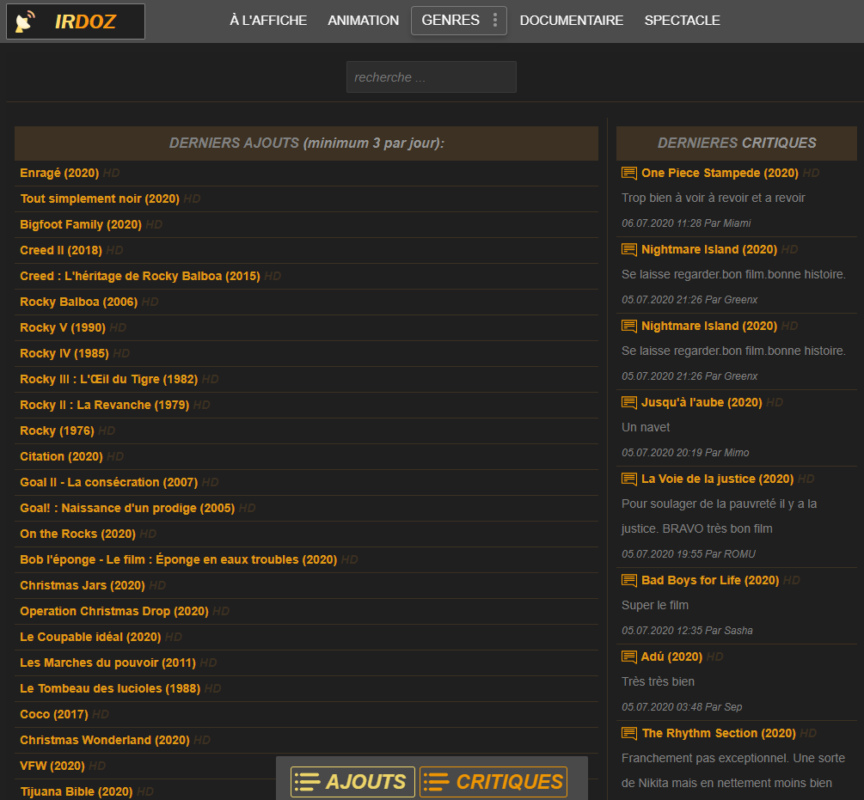Click the DERNIERES CRITIQUES header
Image resolution: width=864 pixels, height=800 pixels.
point(737,143)
